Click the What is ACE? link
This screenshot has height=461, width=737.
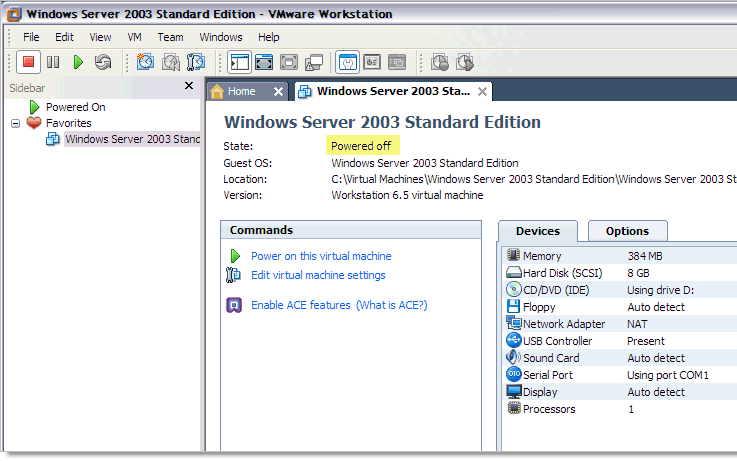click(x=392, y=305)
